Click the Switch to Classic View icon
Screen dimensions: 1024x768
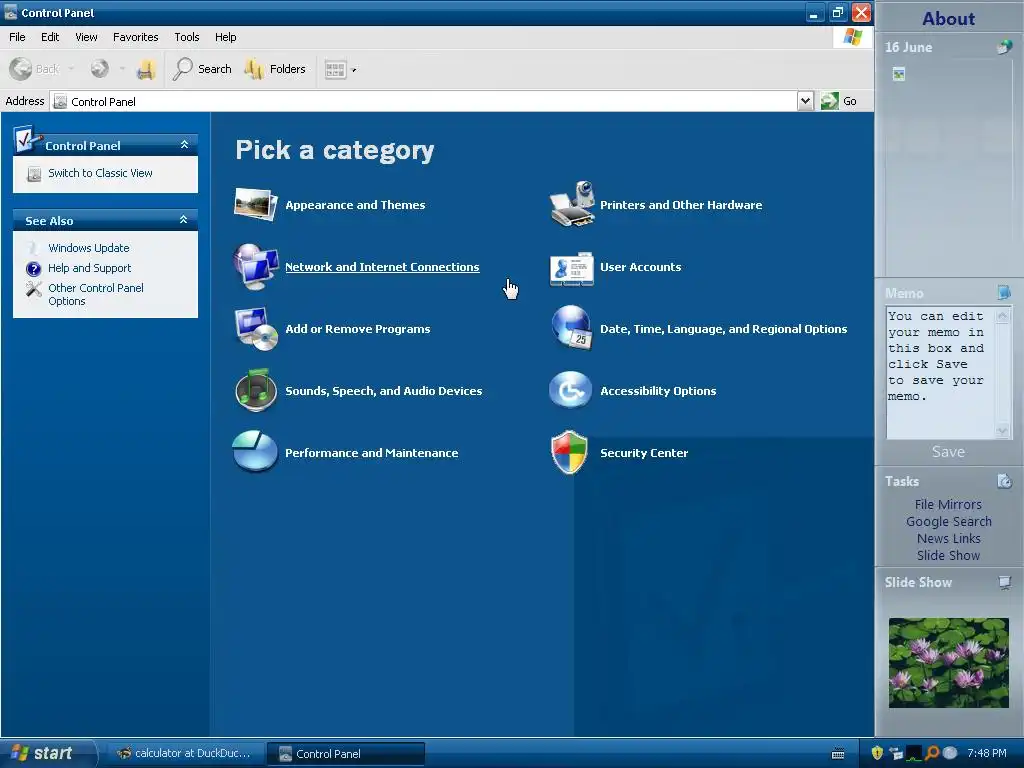(x=34, y=174)
